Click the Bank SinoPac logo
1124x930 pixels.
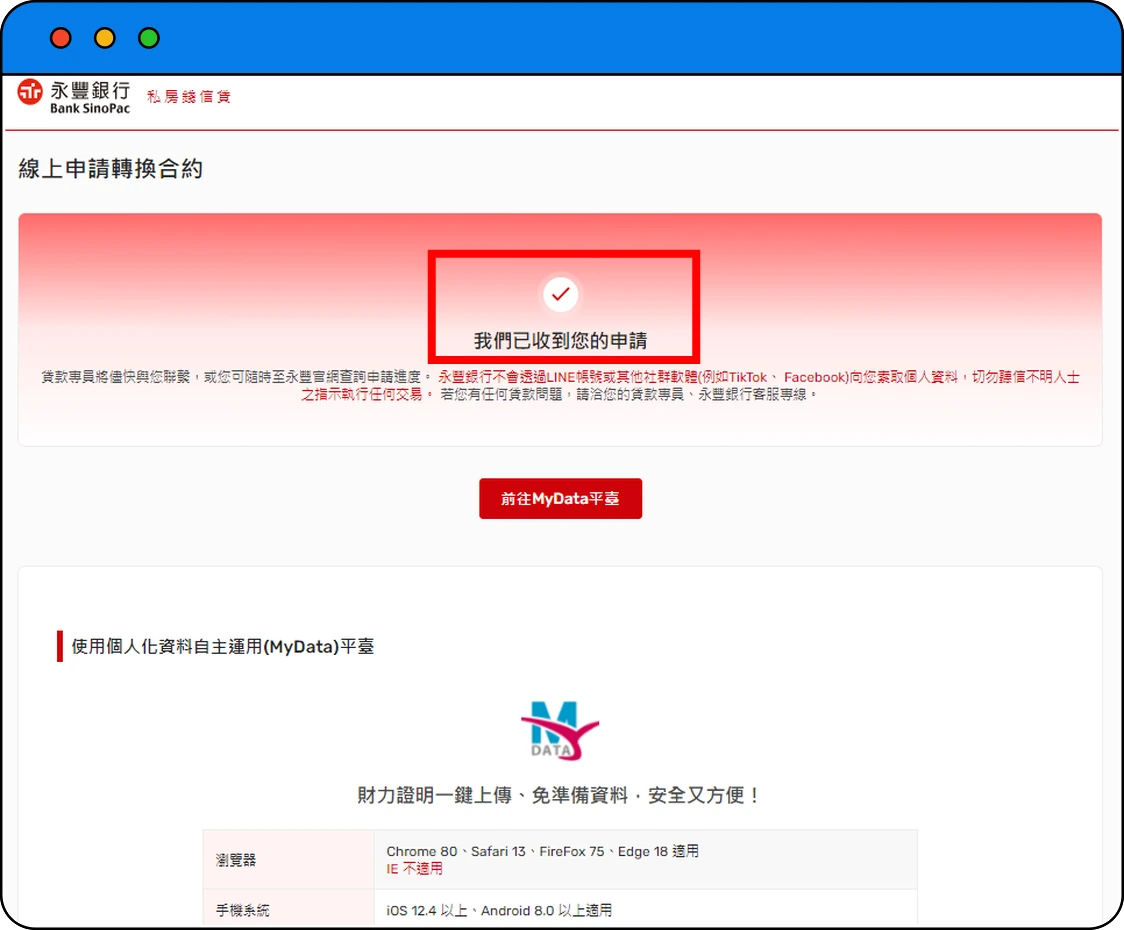pyautogui.click(x=74, y=97)
